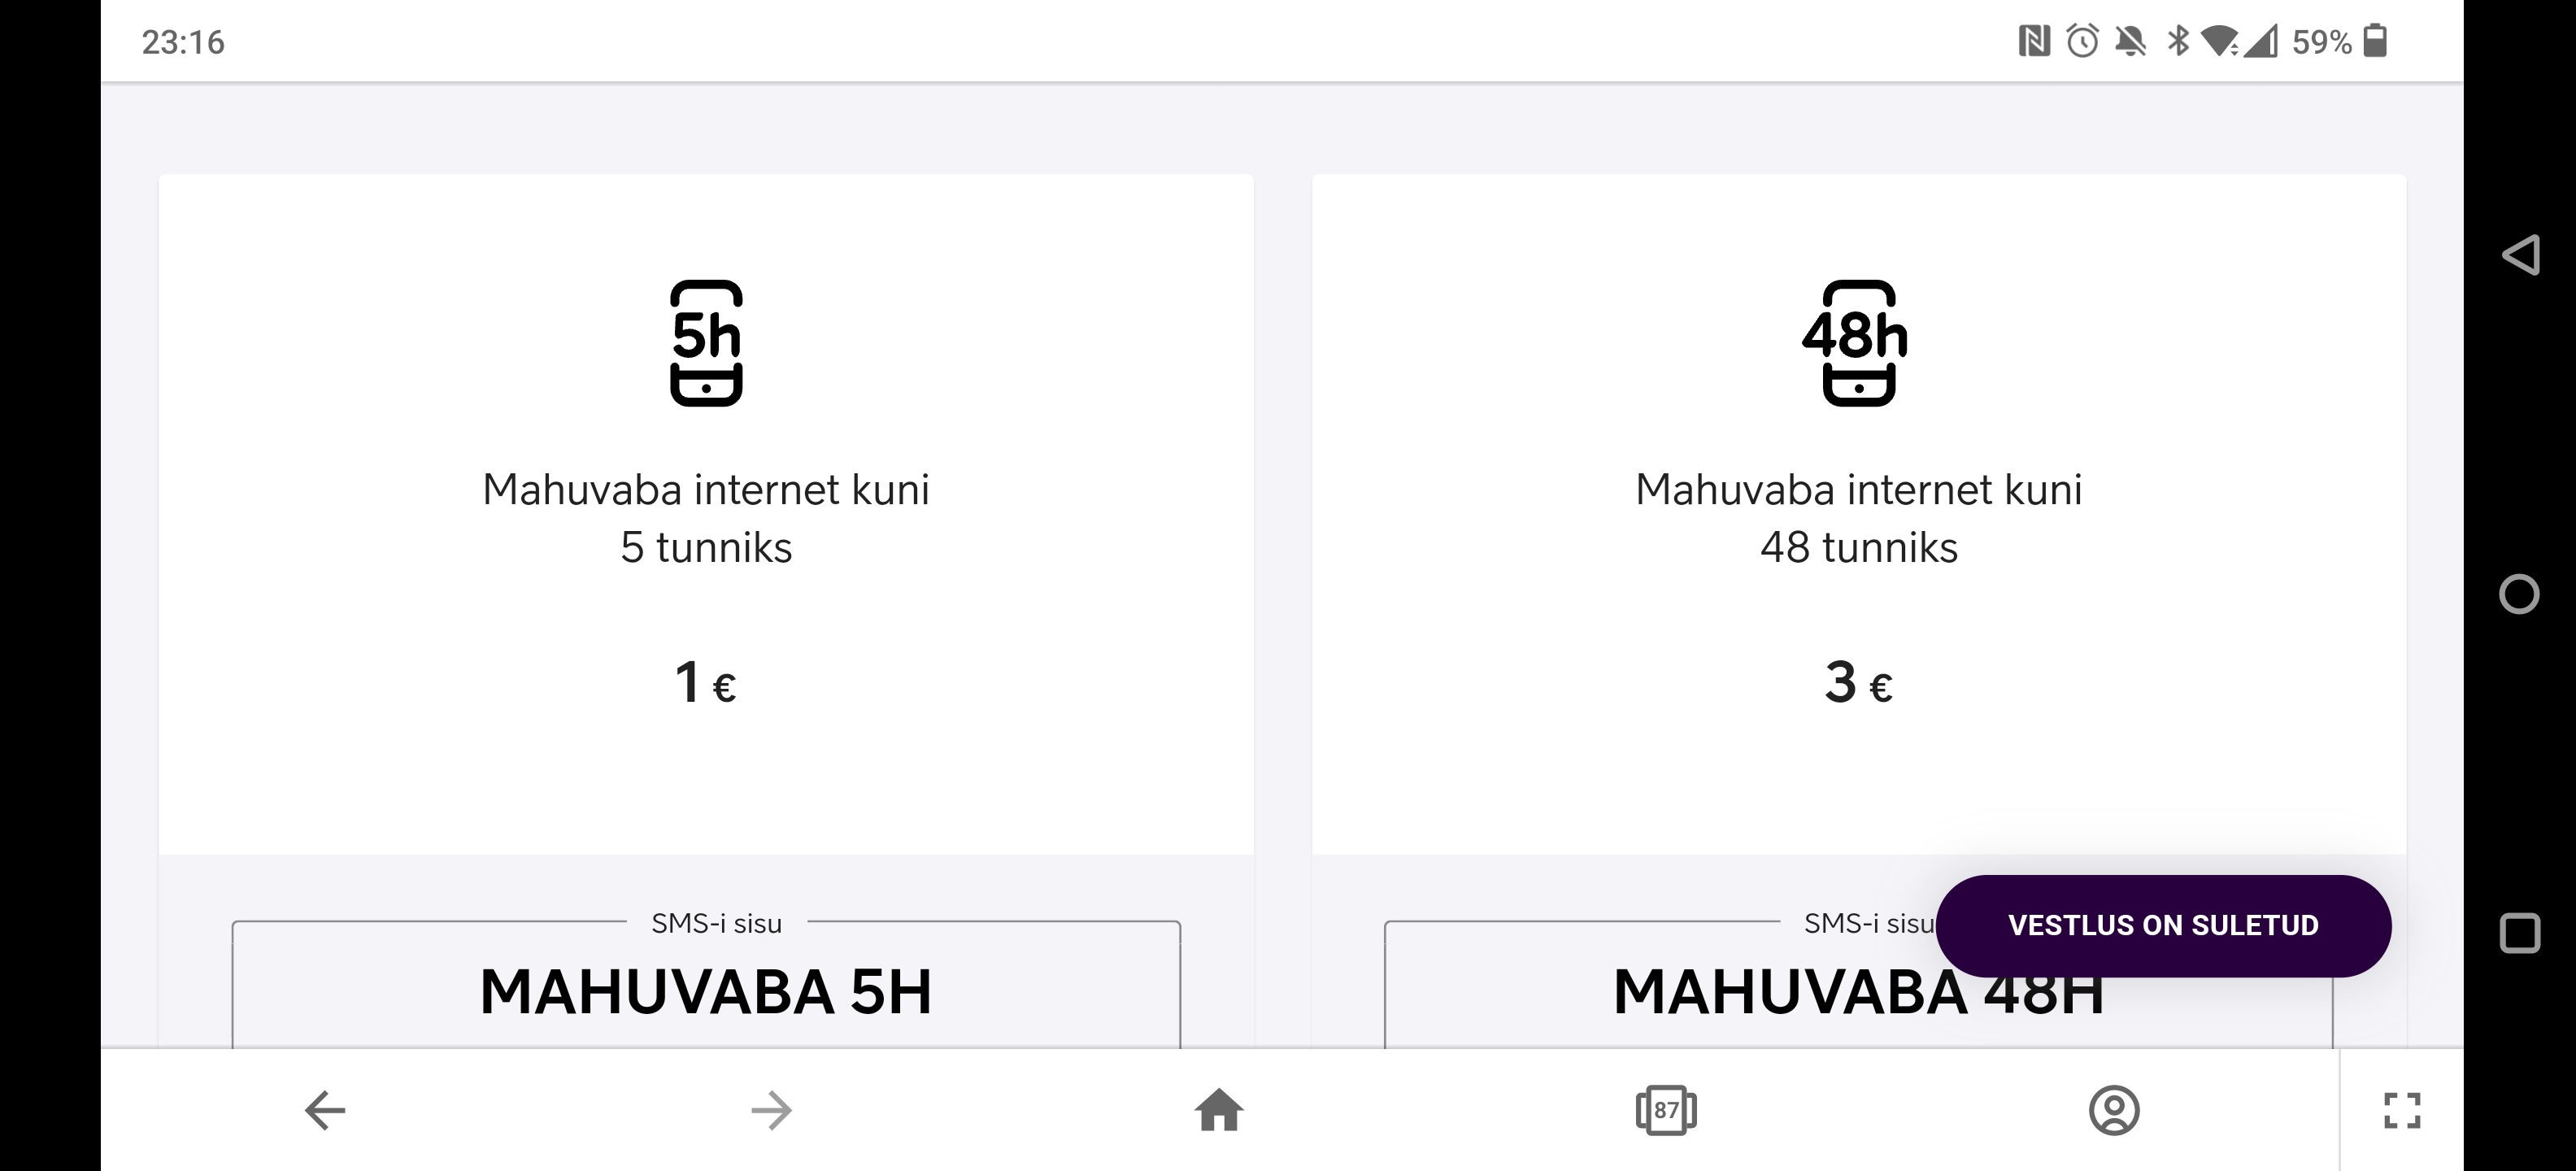Tap the browser forward arrow
Screen dimensions: 2576x1171
pyautogui.click(x=771, y=1110)
